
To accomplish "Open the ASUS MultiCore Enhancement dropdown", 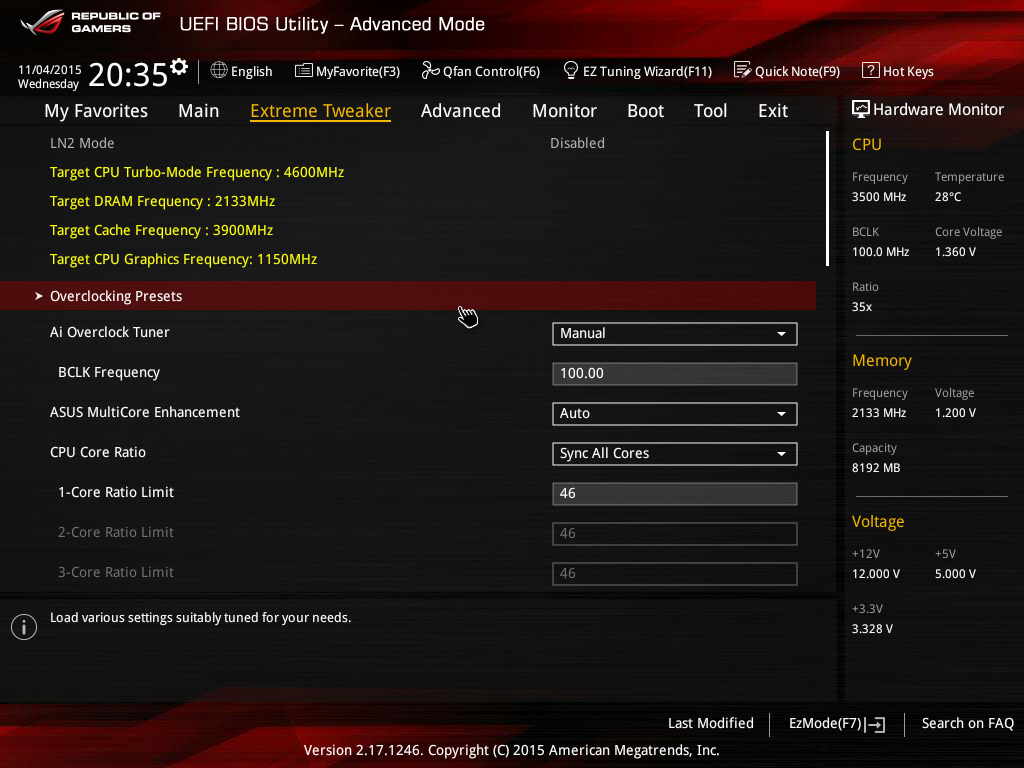I will coord(675,413).
